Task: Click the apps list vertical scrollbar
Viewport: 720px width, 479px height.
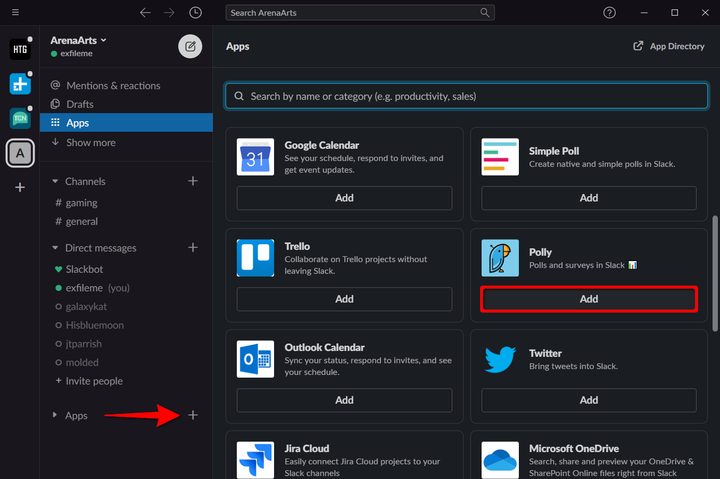Action: (x=715, y=273)
